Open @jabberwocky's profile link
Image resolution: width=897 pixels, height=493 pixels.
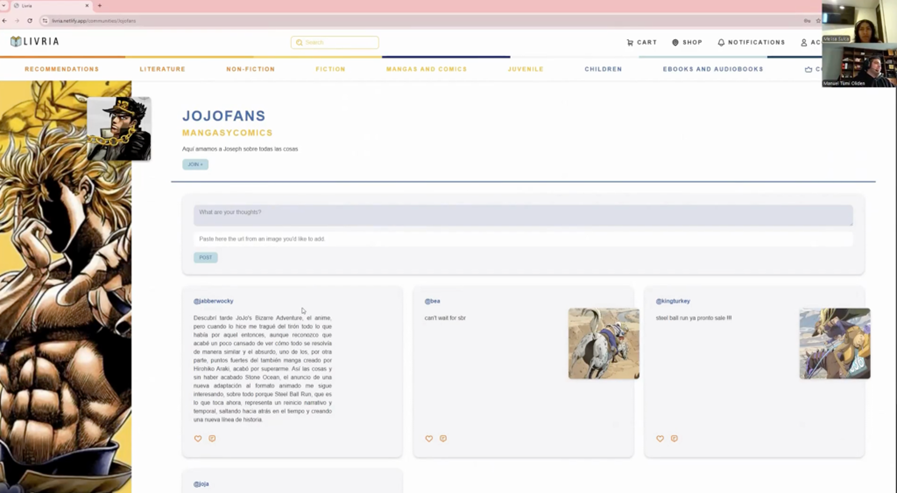click(x=213, y=301)
